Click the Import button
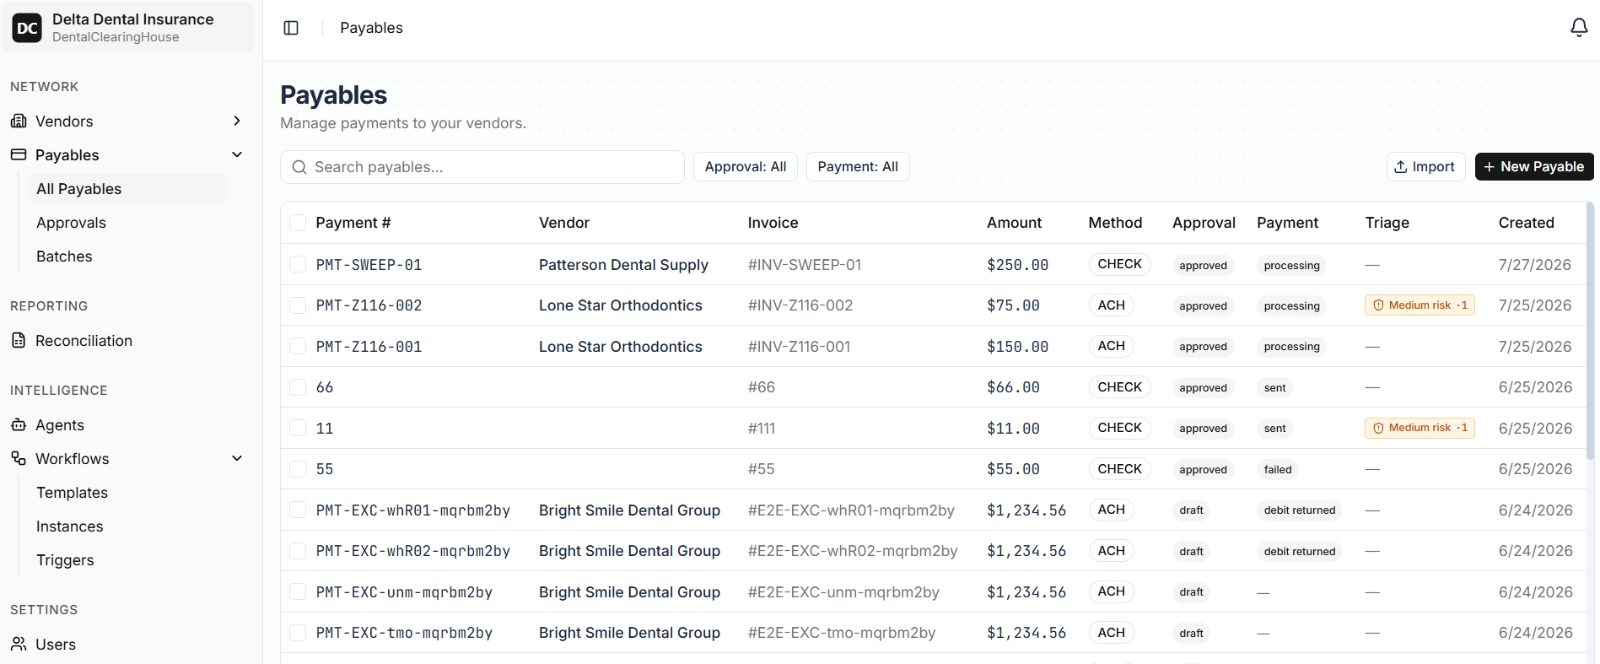Image resolution: width=1600 pixels, height=664 pixels. tap(1425, 167)
